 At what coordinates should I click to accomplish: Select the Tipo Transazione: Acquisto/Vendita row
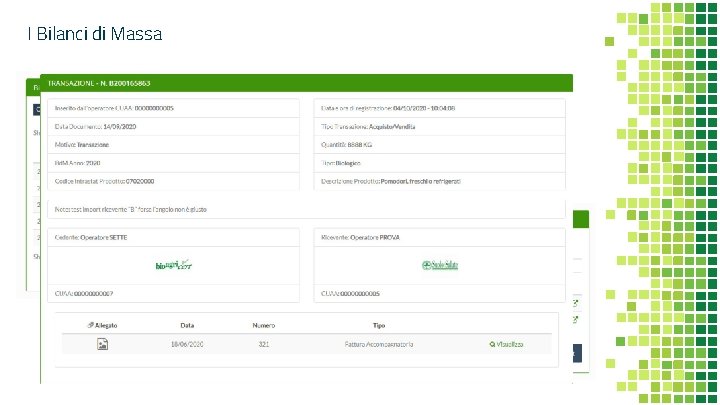click(439, 126)
